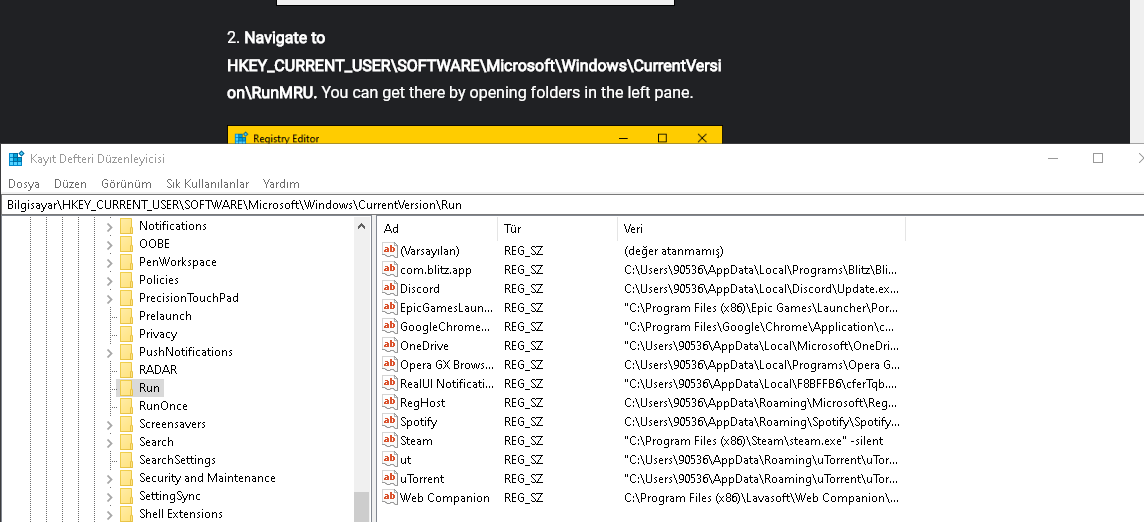Click the Discord string value icon
This screenshot has height=522, width=1144.
[390, 288]
